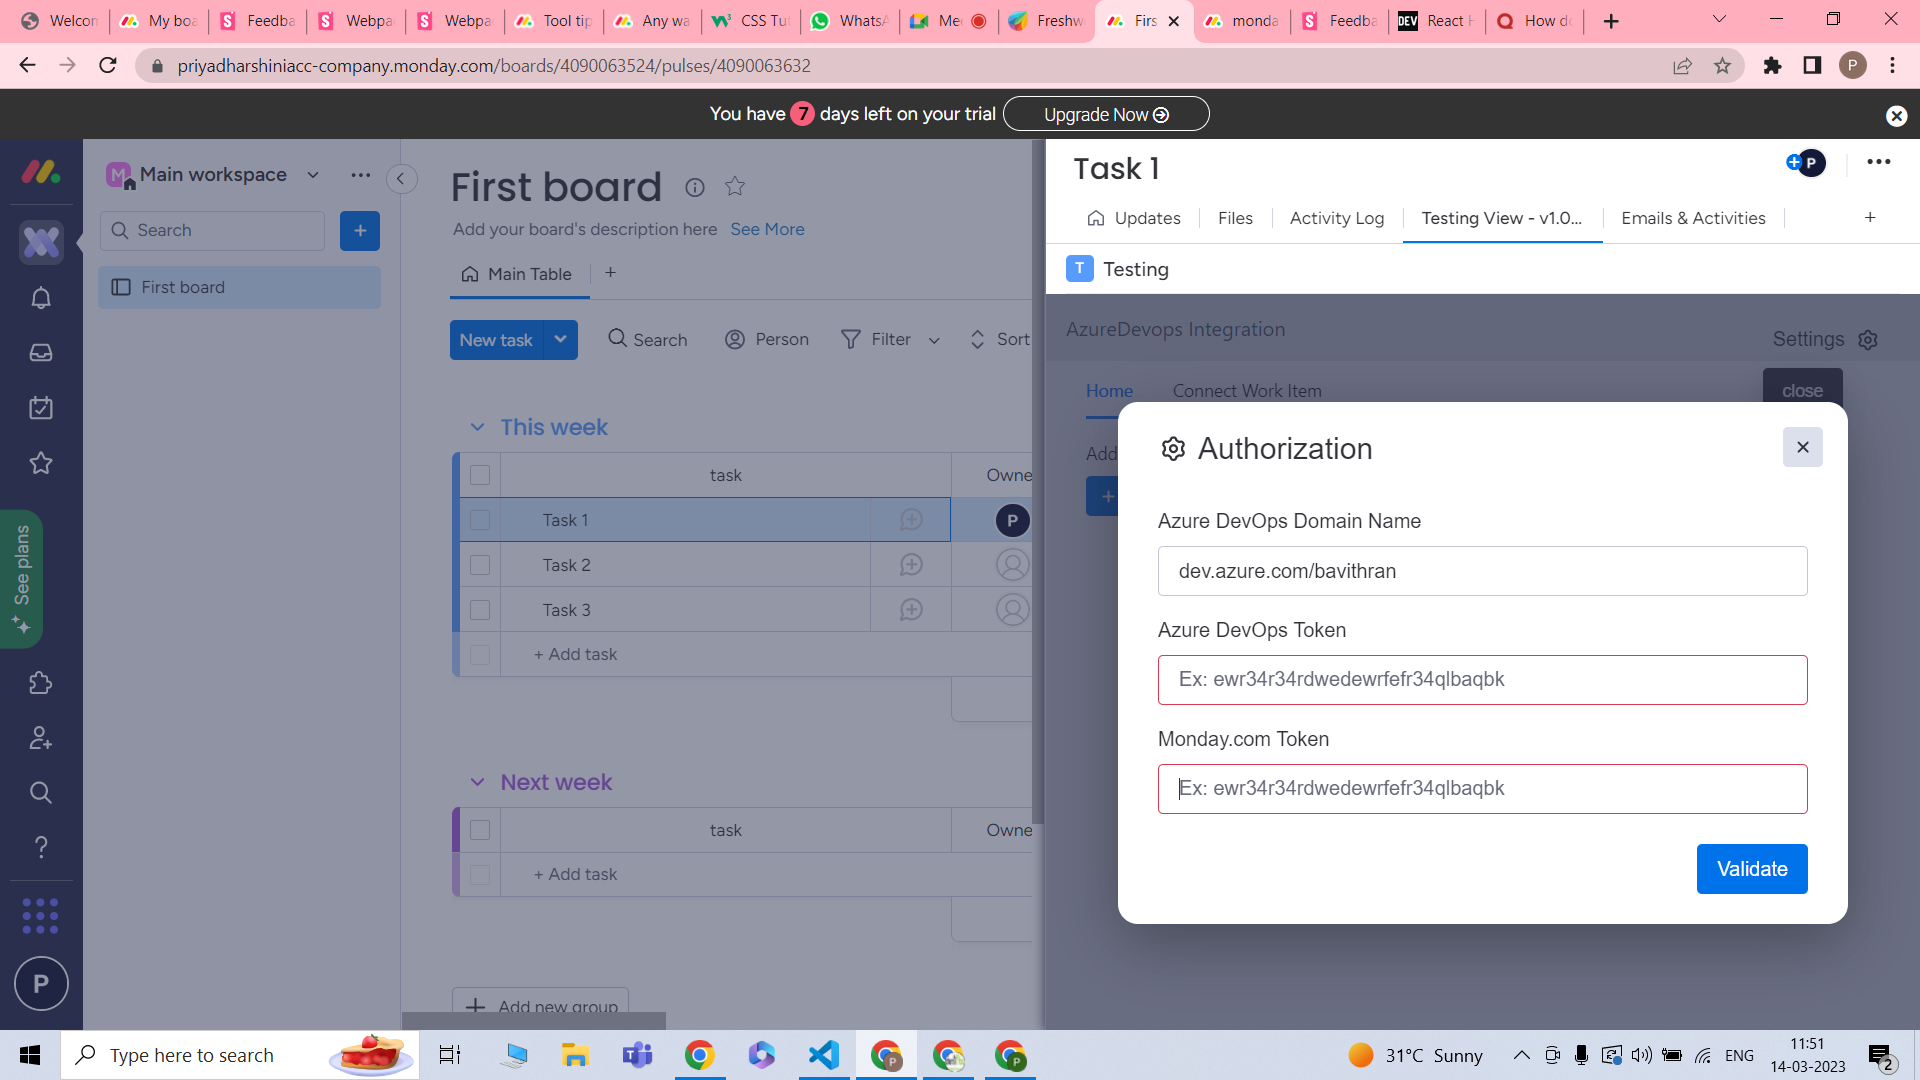Collapse the Next week group

[477, 783]
